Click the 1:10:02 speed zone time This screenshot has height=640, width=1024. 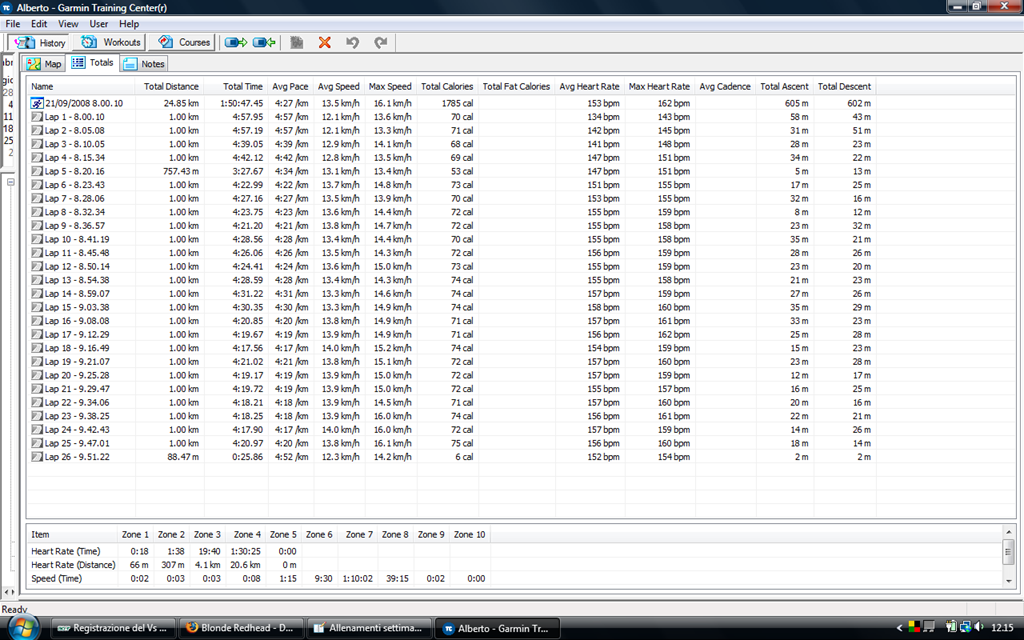[x=358, y=579]
